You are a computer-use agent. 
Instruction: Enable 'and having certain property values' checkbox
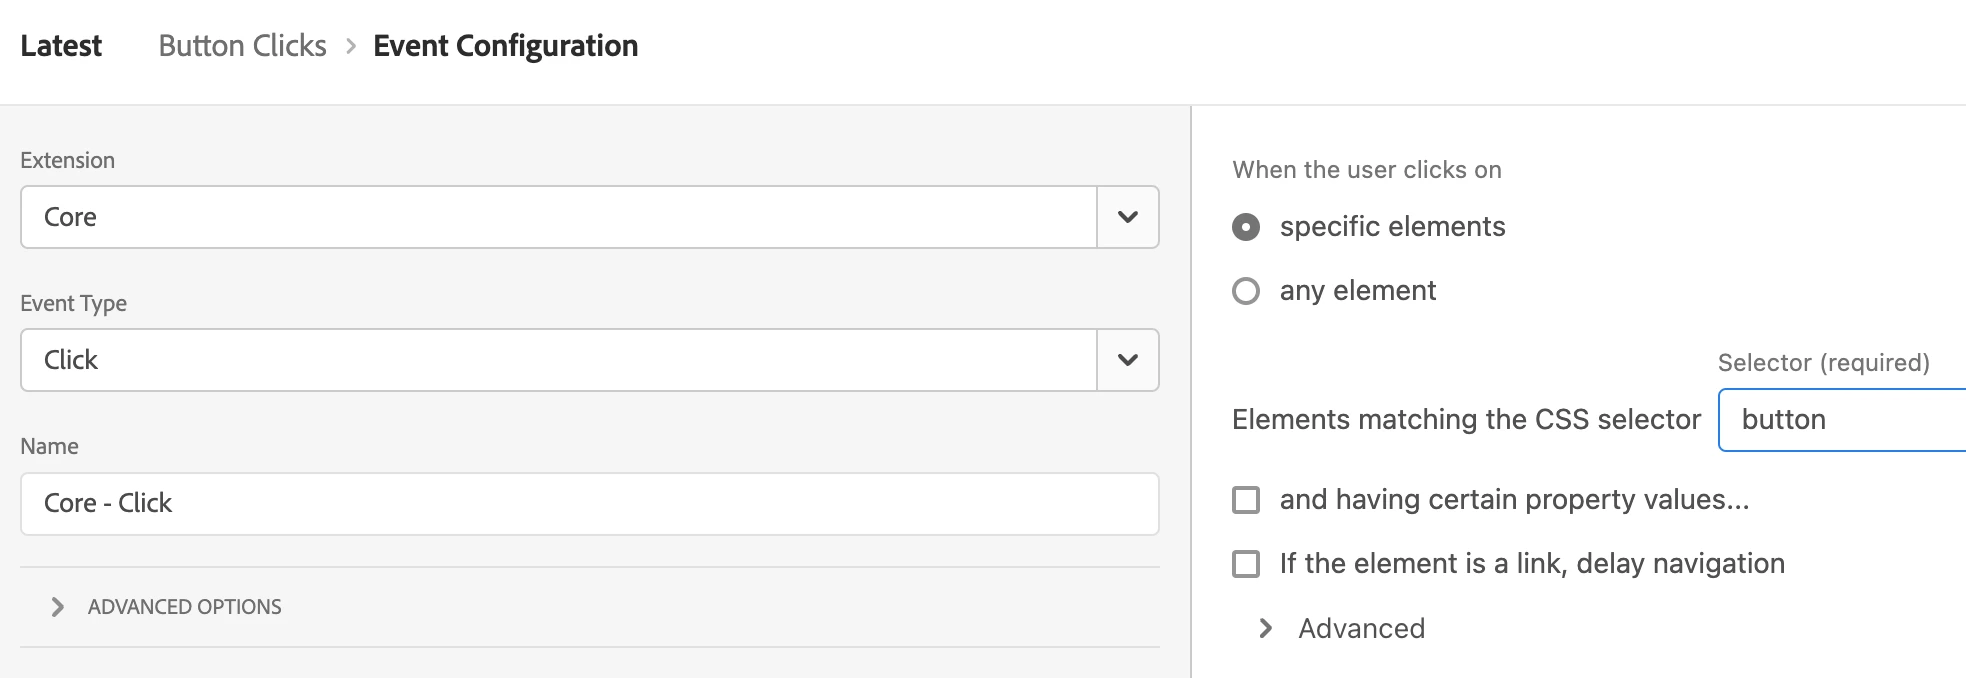point(1246,500)
